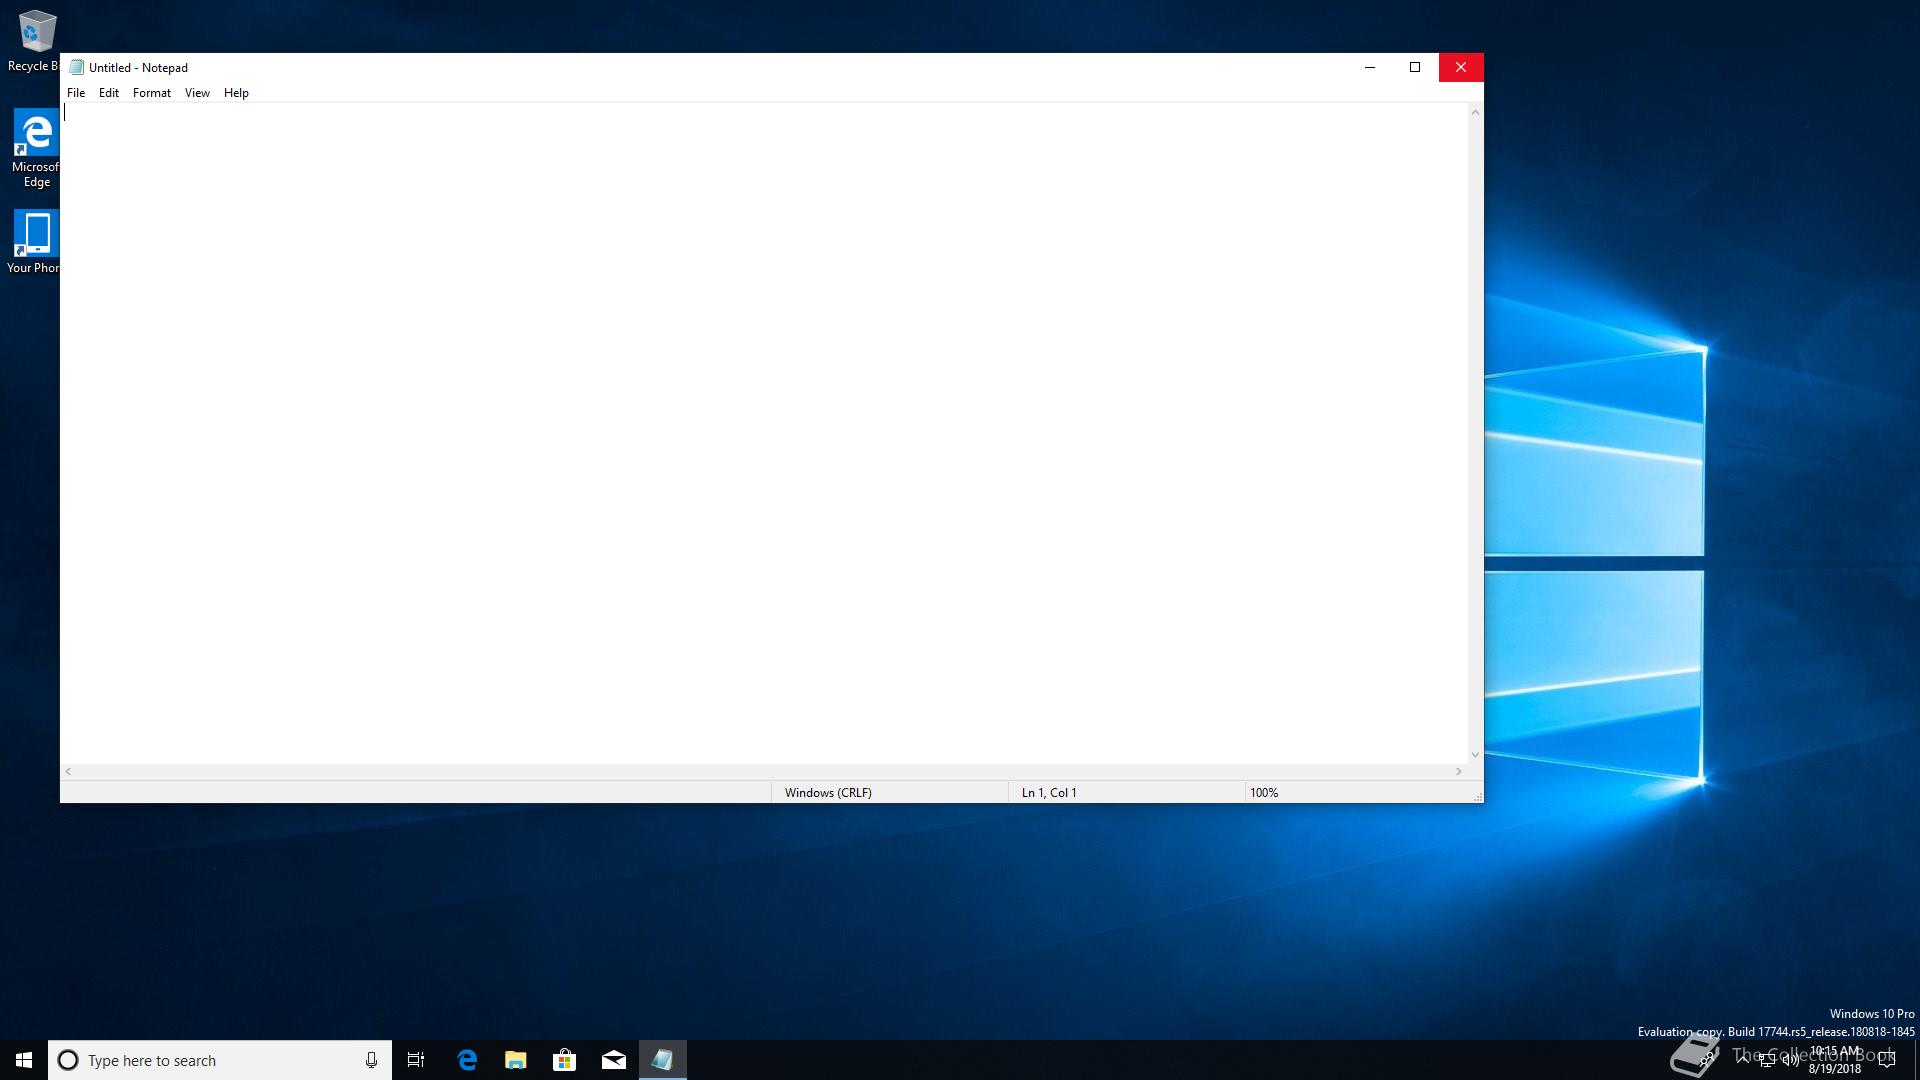Maximize the Notepad window
This screenshot has height=1080, width=1920.
[1415, 67]
